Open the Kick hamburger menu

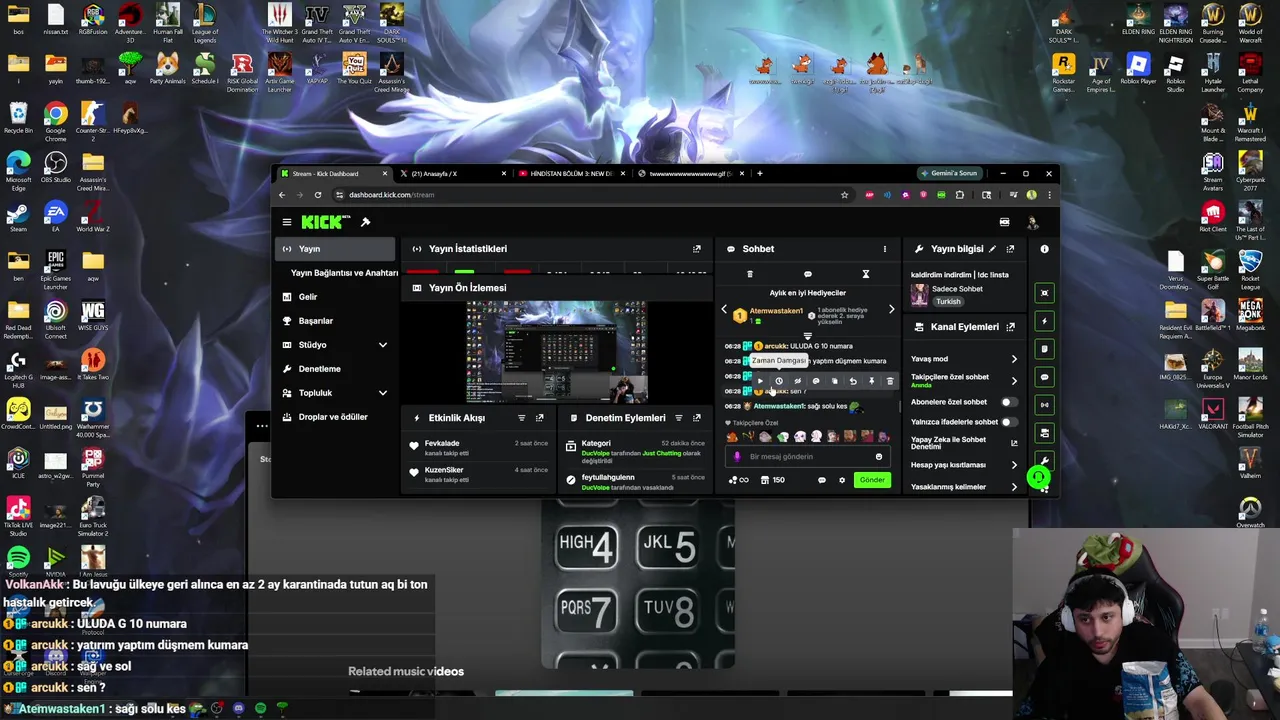[x=287, y=222]
